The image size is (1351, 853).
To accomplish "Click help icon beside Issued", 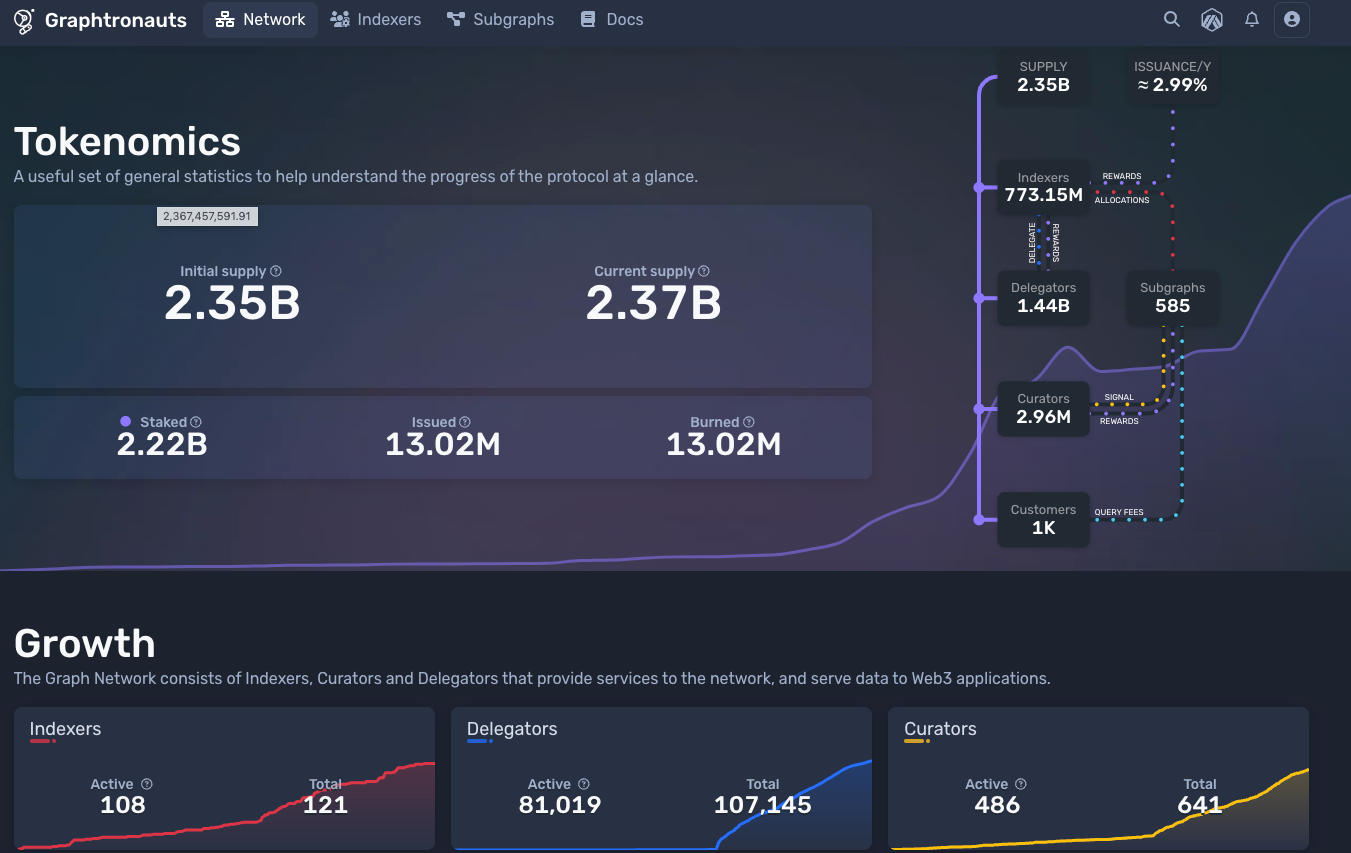I will coord(465,422).
